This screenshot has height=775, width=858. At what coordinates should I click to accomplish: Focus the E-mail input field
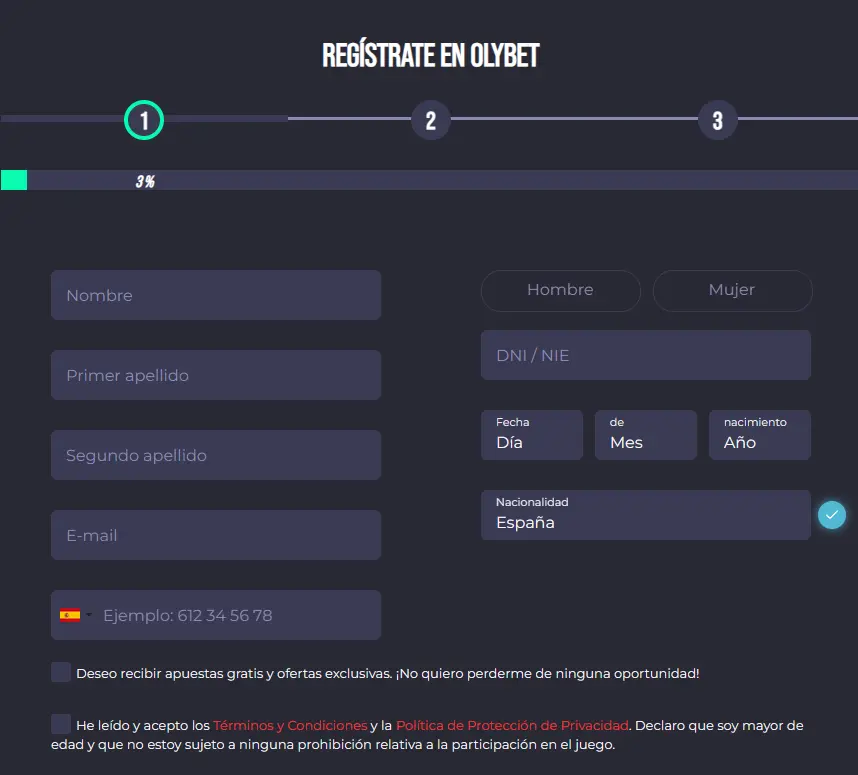216,535
